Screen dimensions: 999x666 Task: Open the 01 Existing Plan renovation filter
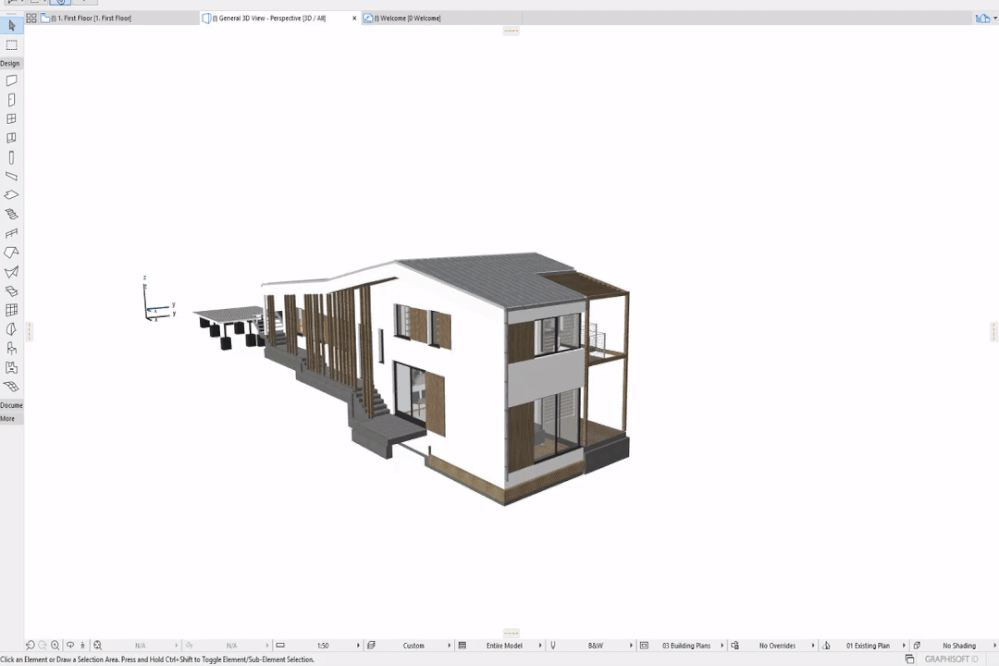869,646
